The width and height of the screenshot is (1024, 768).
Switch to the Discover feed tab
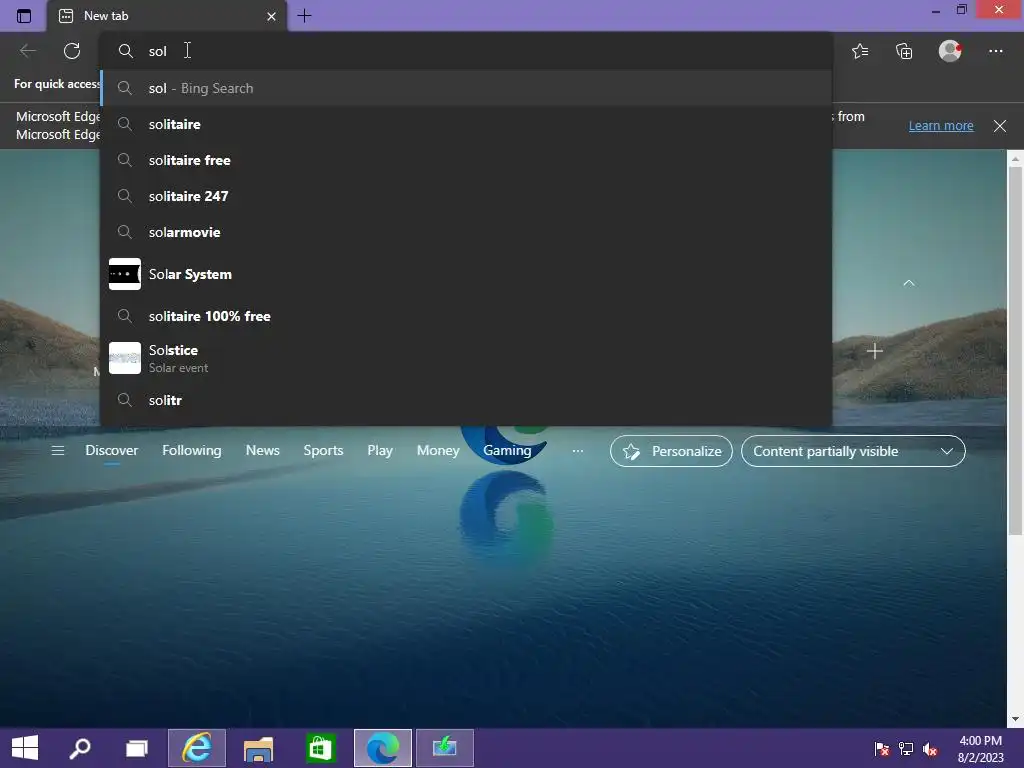(x=112, y=451)
